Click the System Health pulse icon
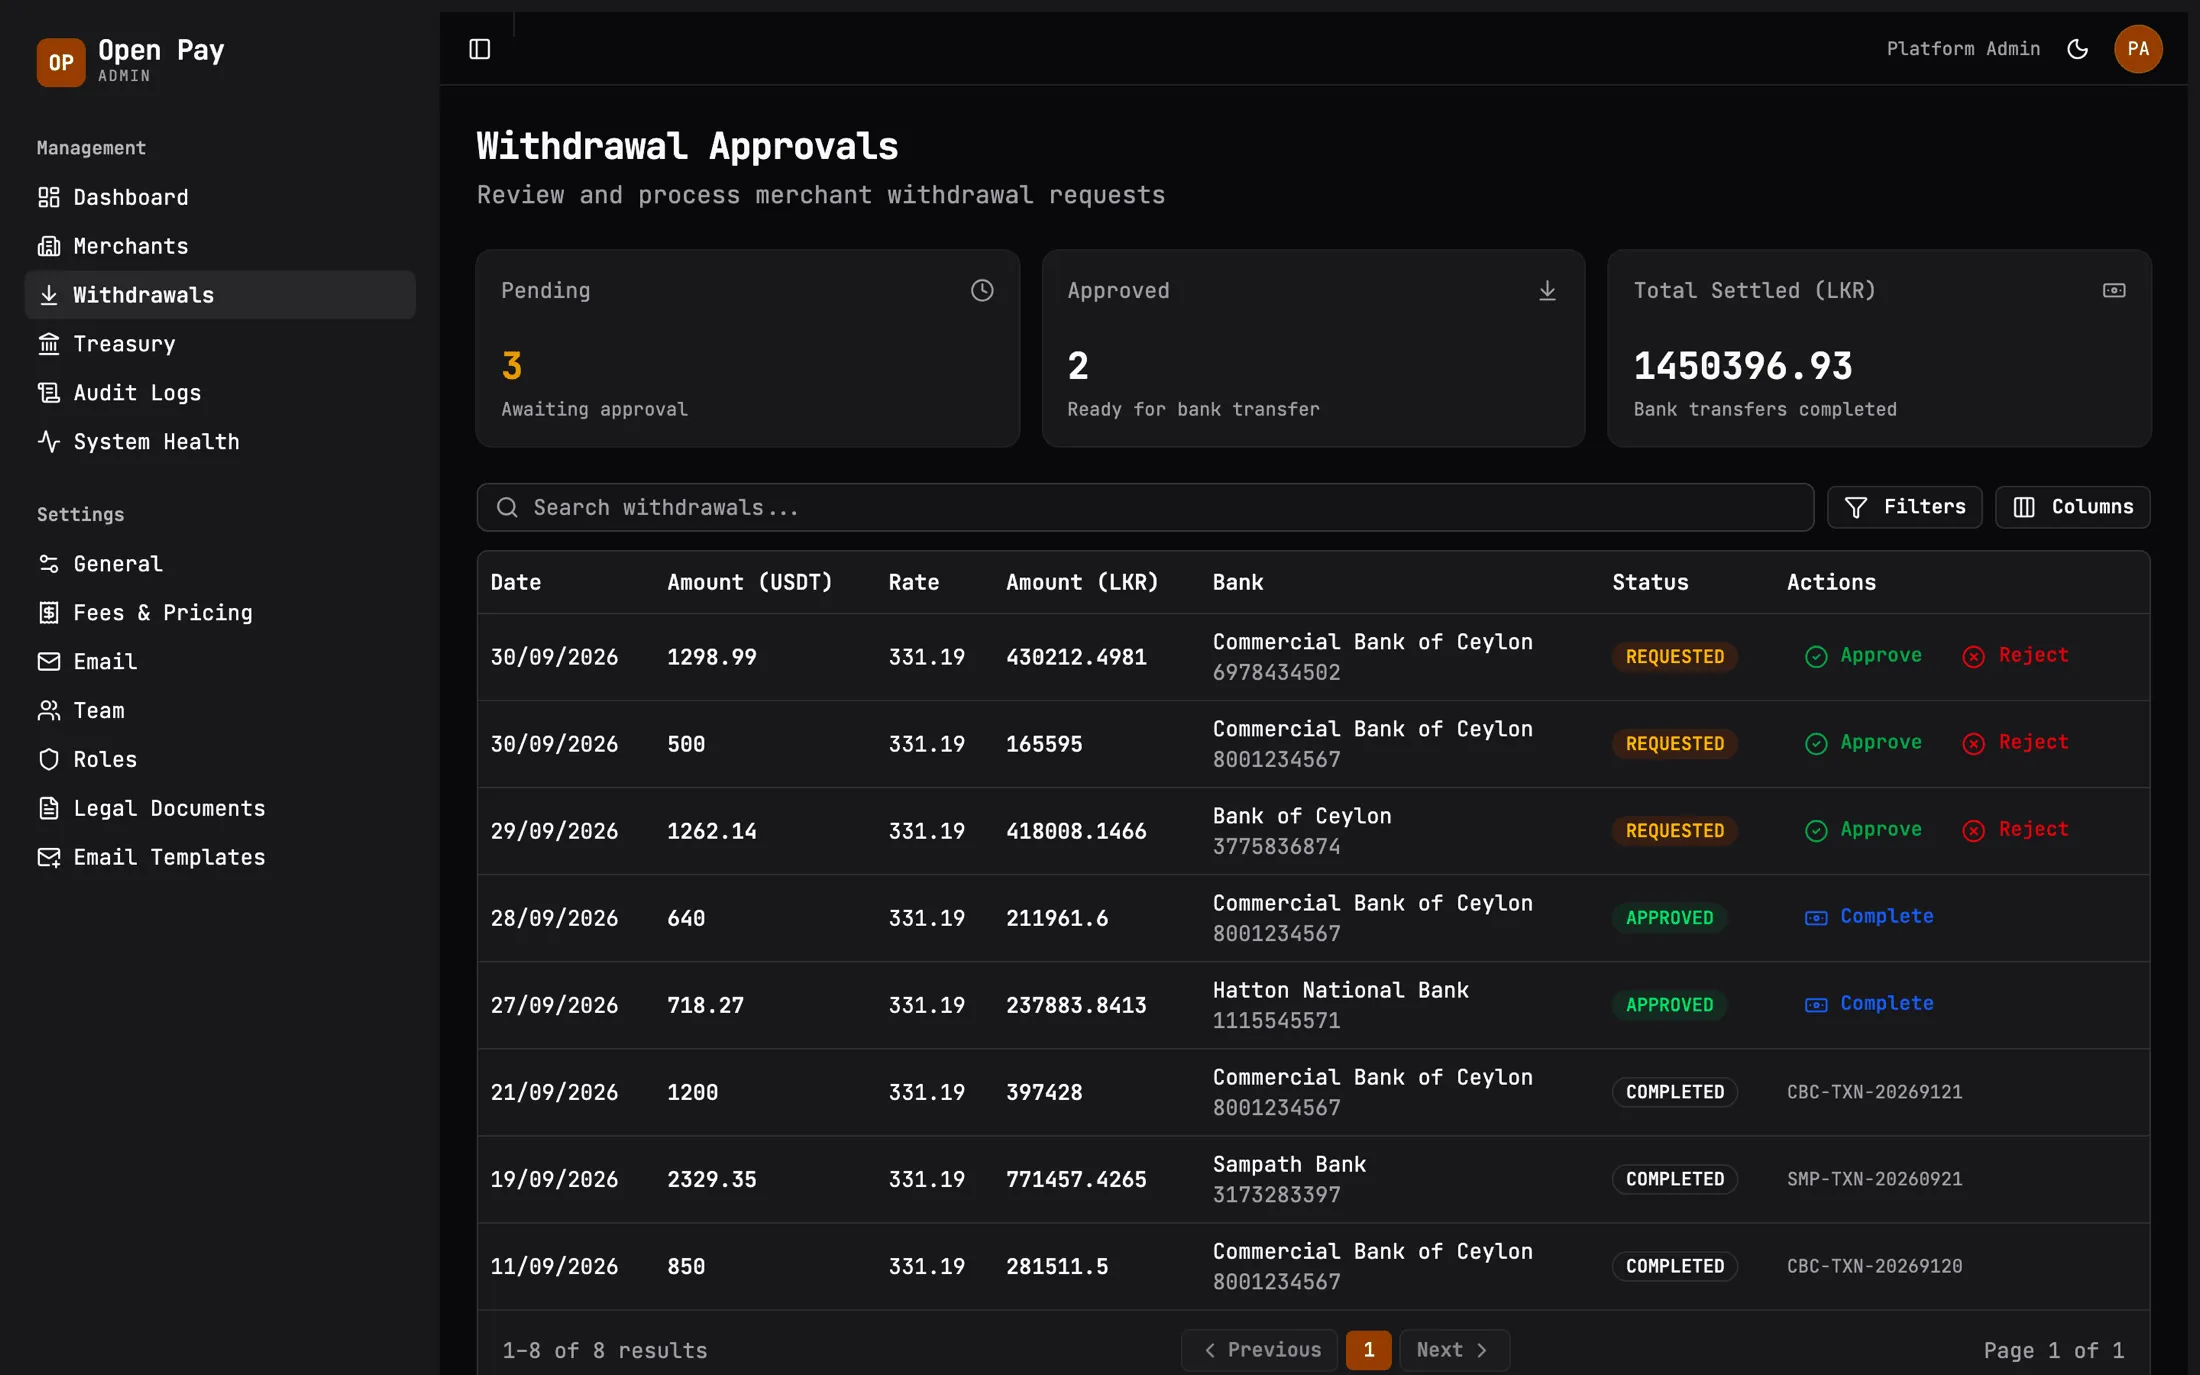2200x1375 pixels. pos(49,442)
